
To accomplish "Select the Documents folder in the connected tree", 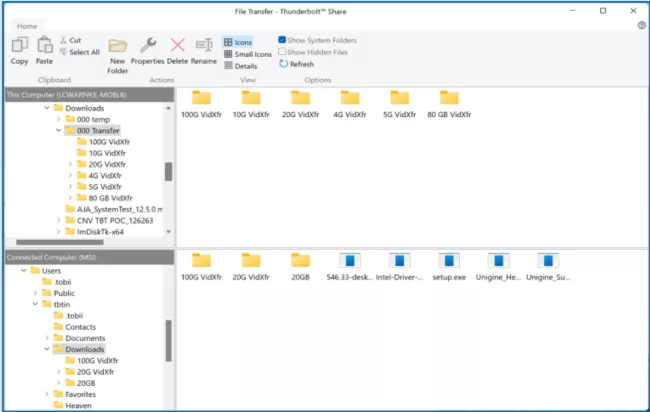I will (85, 338).
